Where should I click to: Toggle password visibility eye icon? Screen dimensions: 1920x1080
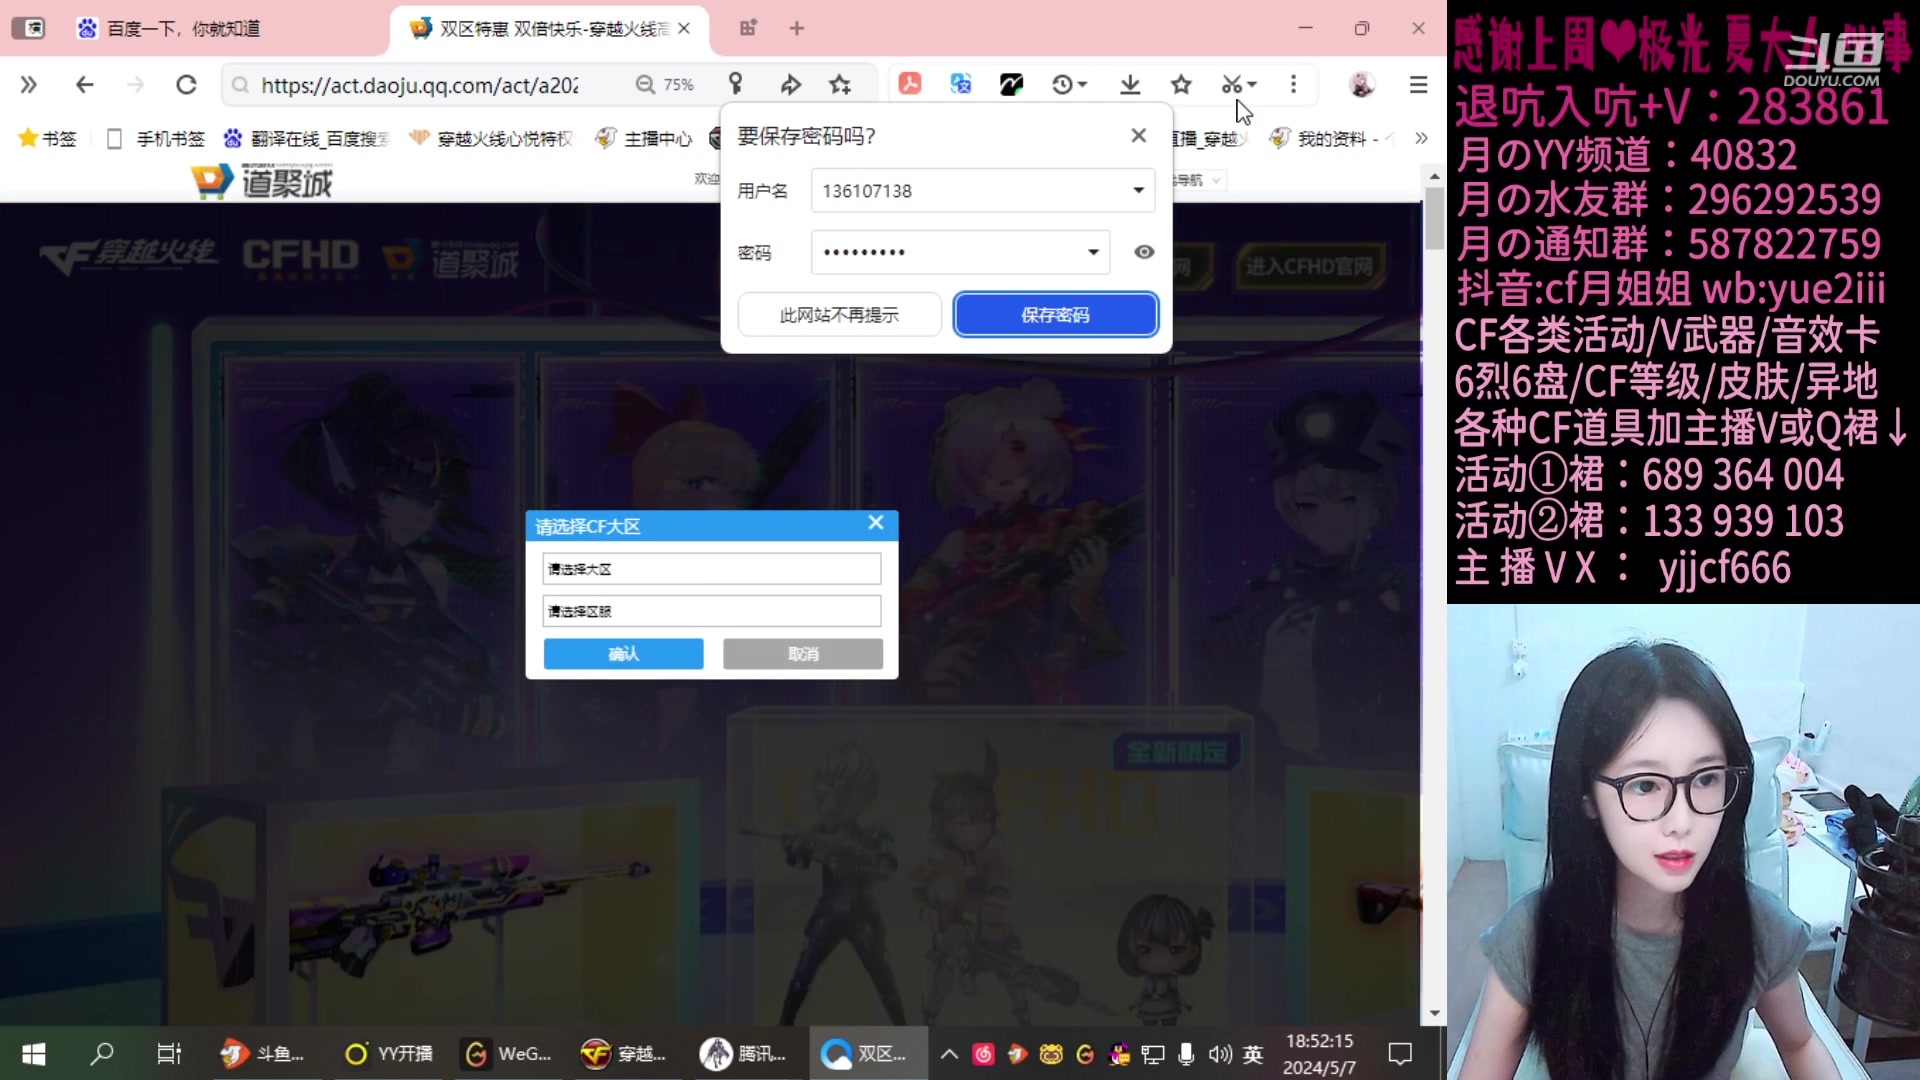click(x=1144, y=252)
